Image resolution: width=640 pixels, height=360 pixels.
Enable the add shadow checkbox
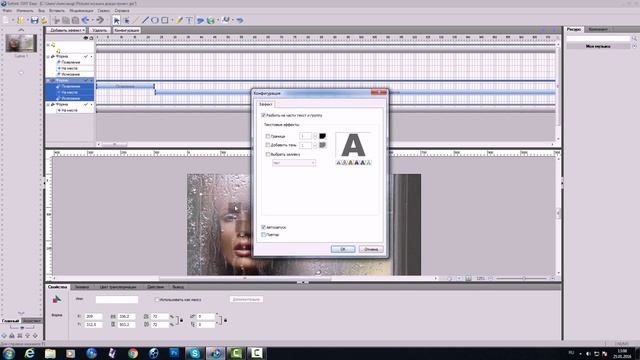(x=268, y=145)
